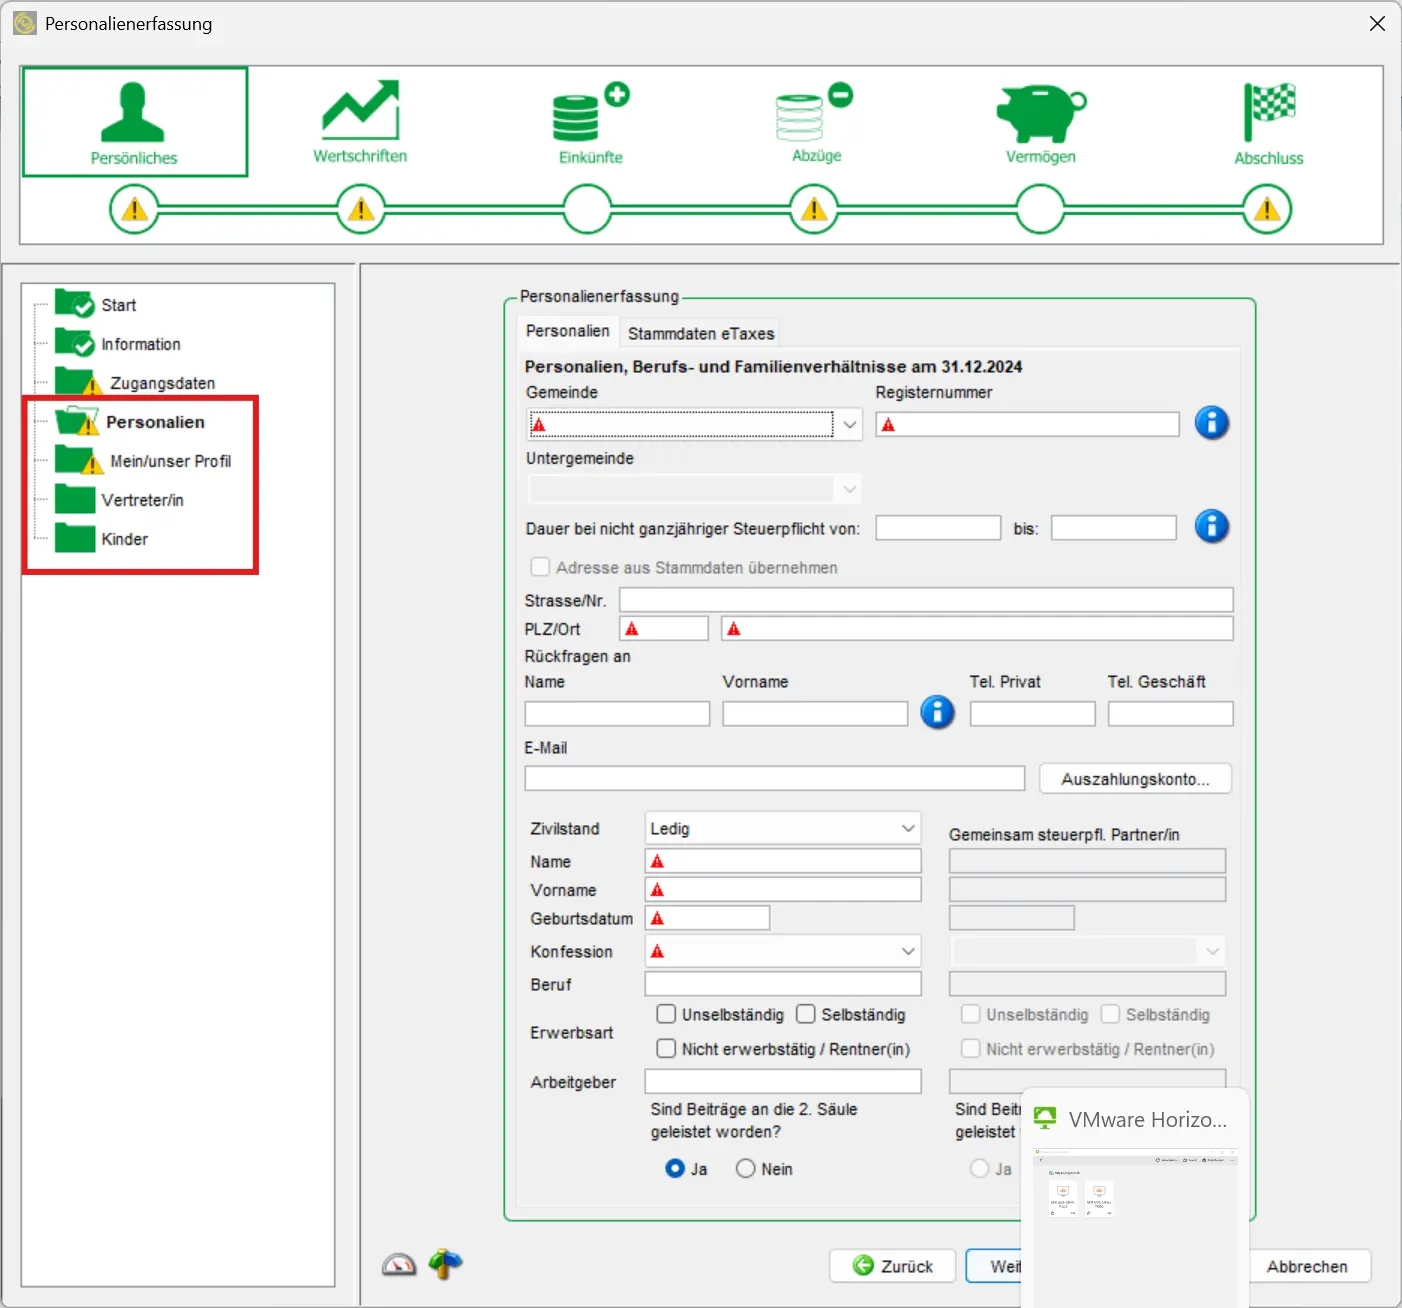Open the Einkünfte step icon

pos(587,118)
